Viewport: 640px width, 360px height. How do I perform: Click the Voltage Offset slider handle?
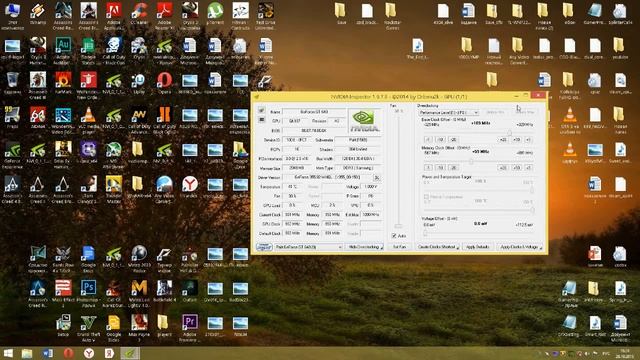coord(425,233)
